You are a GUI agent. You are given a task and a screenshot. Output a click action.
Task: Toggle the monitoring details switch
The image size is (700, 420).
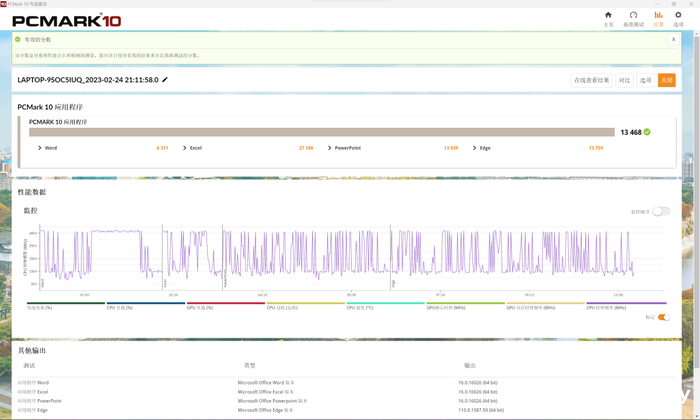(661, 212)
